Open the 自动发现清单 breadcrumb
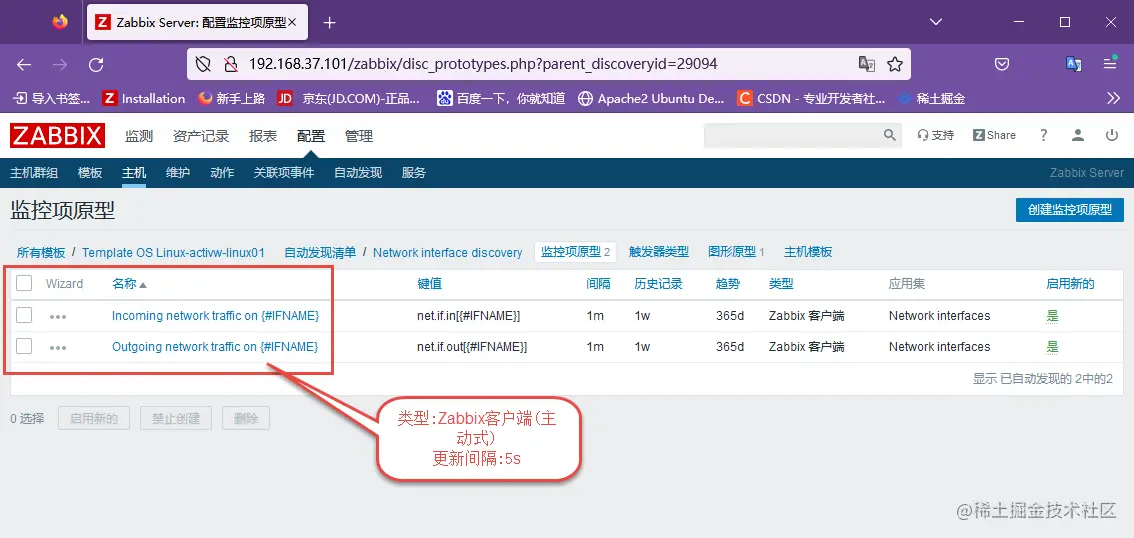 click(x=320, y=252)
